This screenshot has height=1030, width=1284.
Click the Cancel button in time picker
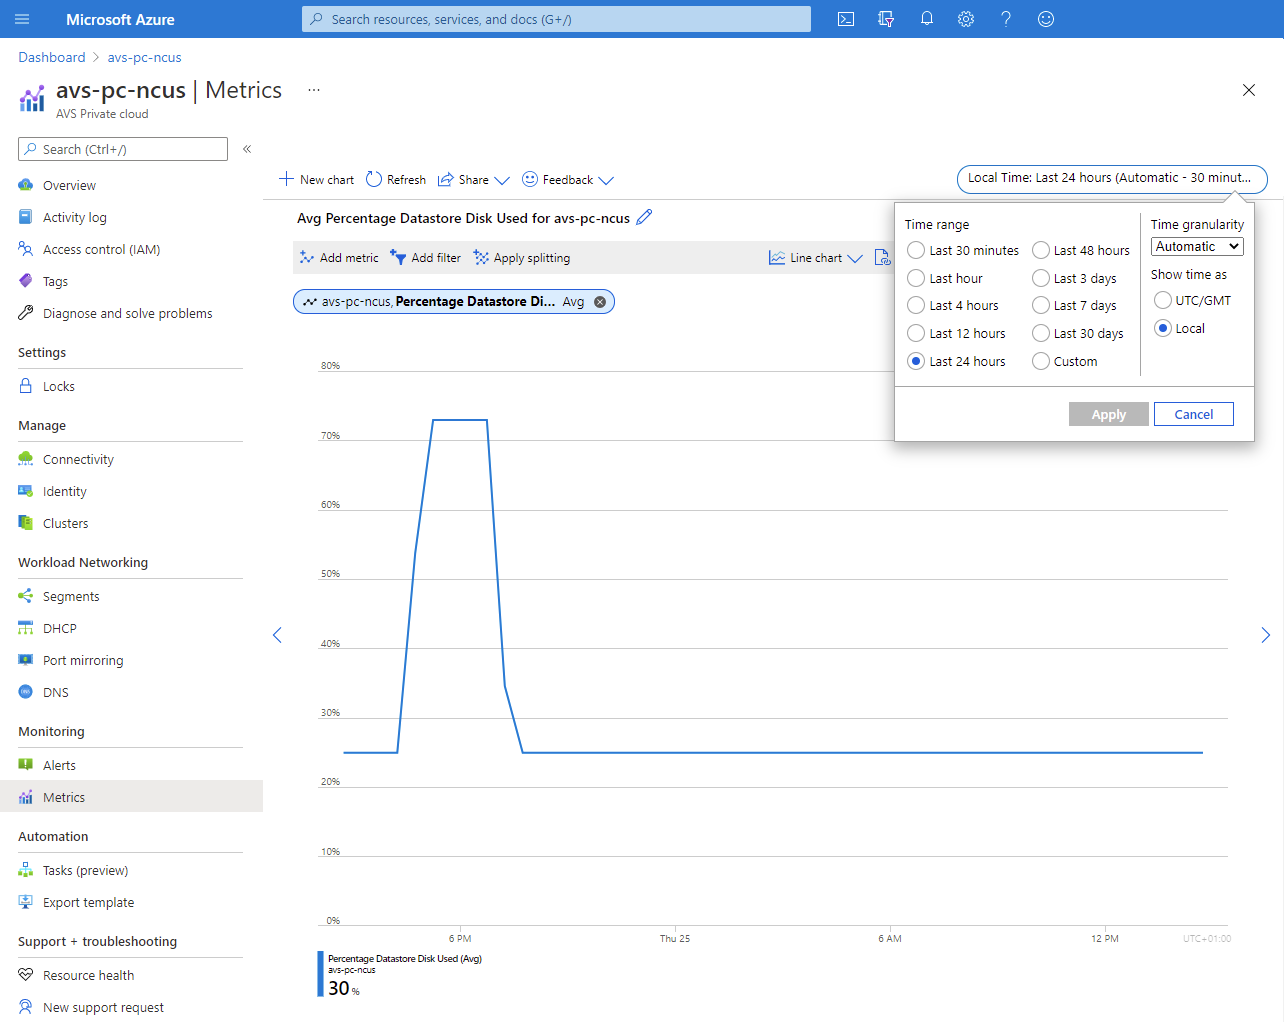coord(1193,414)
